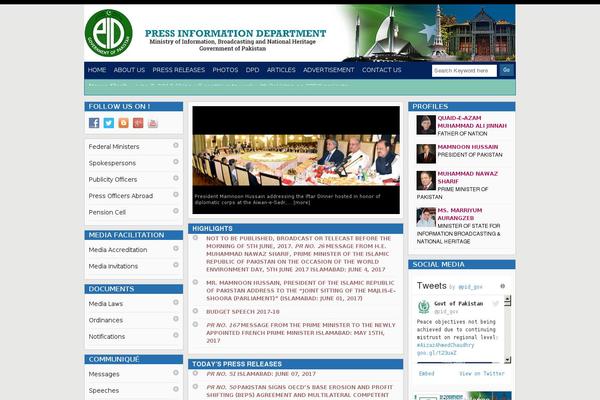Click the Search Keyword input field
Viewport: 600px width, 400px height.
pos(464,70)
